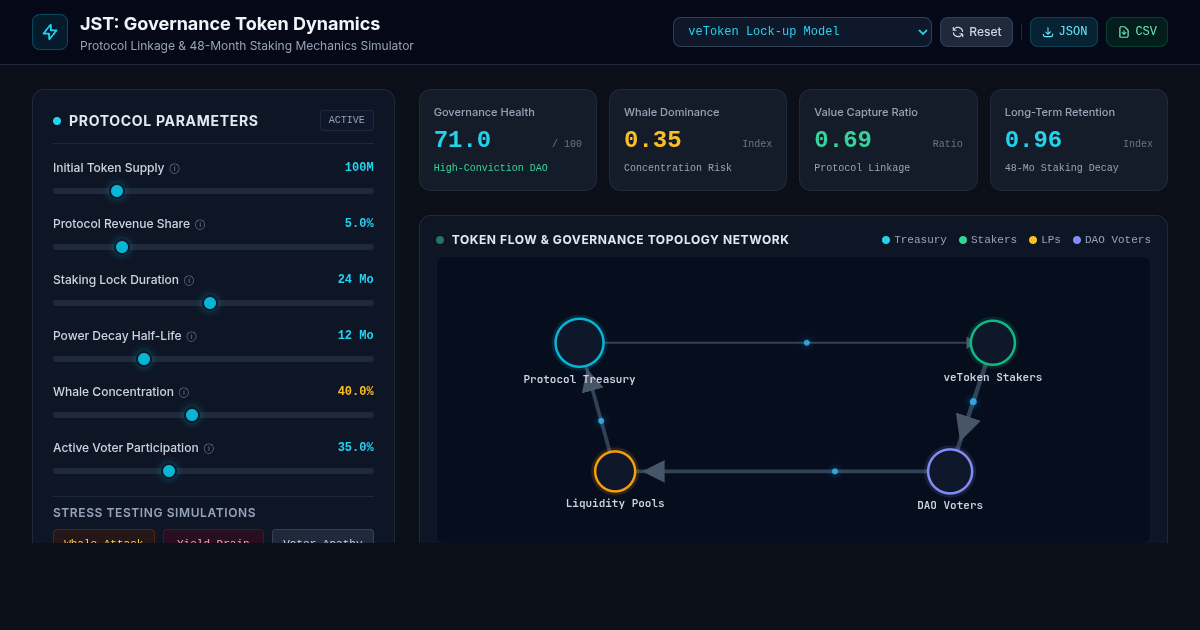Click the LPs legend item
This screenshot has width=1200, height=630.
pyautogui.click(x=1045, y=240)
